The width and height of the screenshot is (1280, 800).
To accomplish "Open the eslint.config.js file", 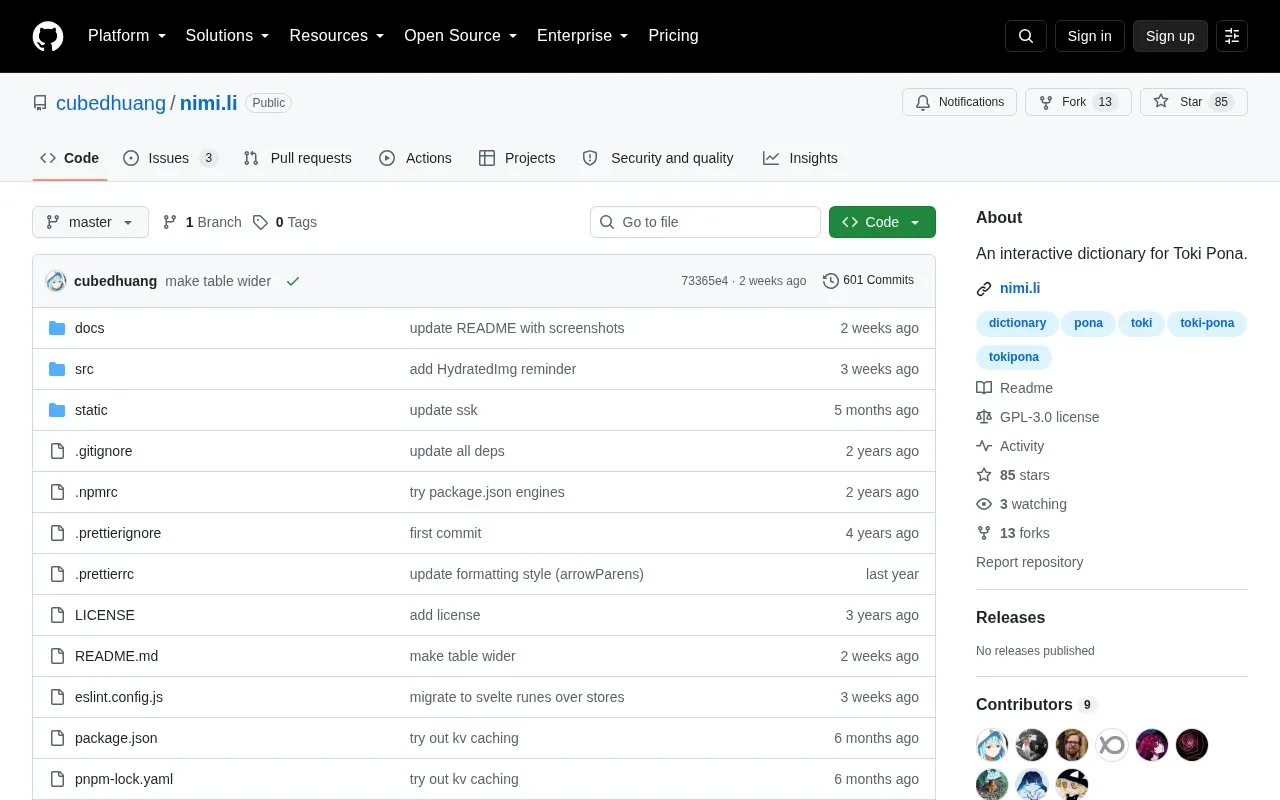I will (119, 697).
